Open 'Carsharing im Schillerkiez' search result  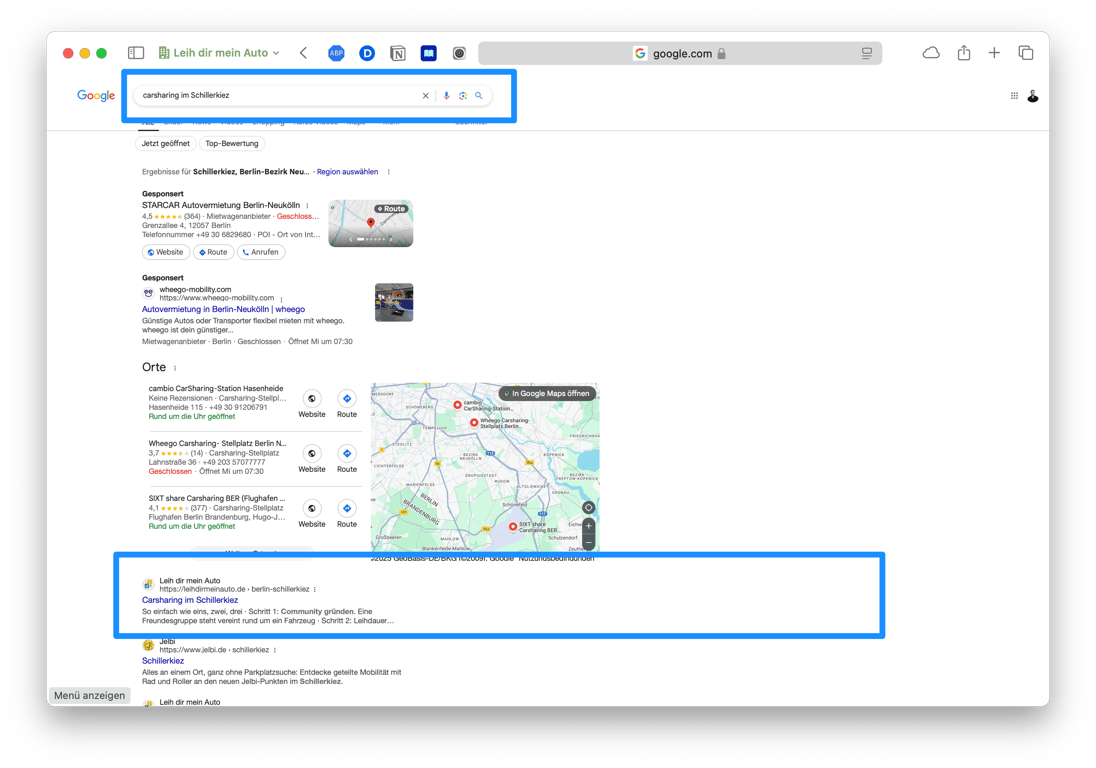tap(190, 600)
